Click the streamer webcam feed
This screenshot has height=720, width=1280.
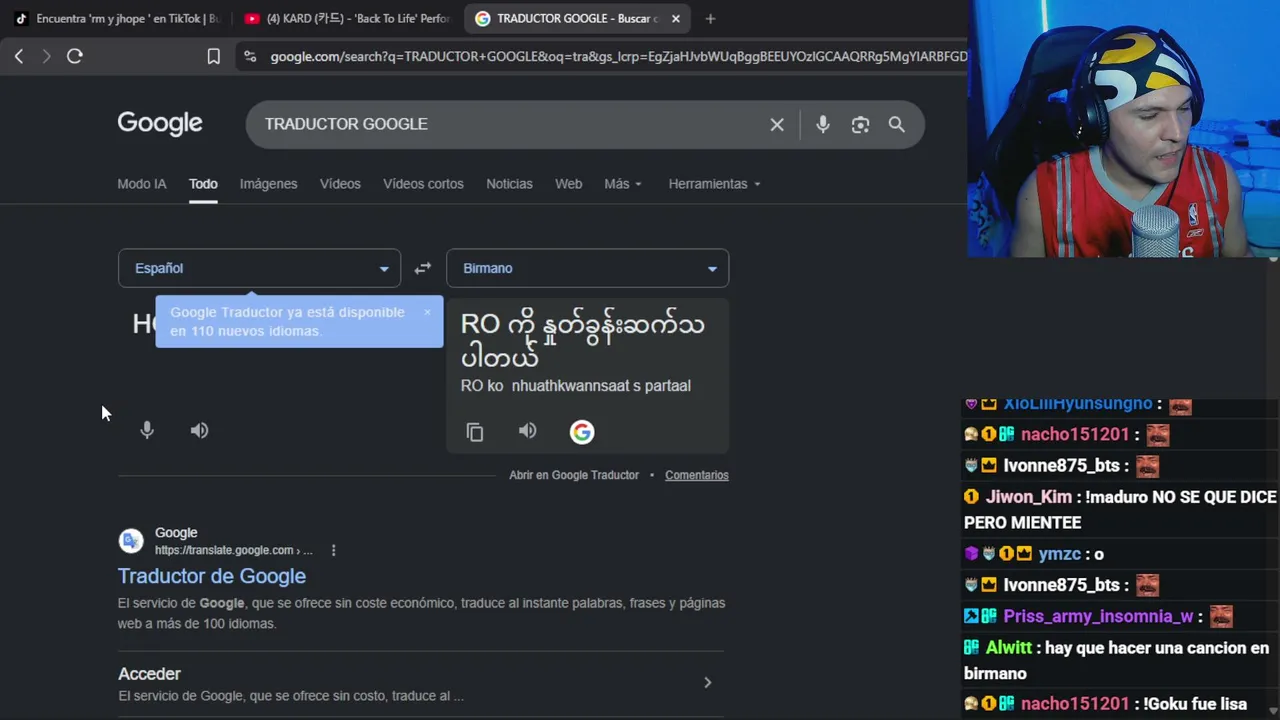1124,129
